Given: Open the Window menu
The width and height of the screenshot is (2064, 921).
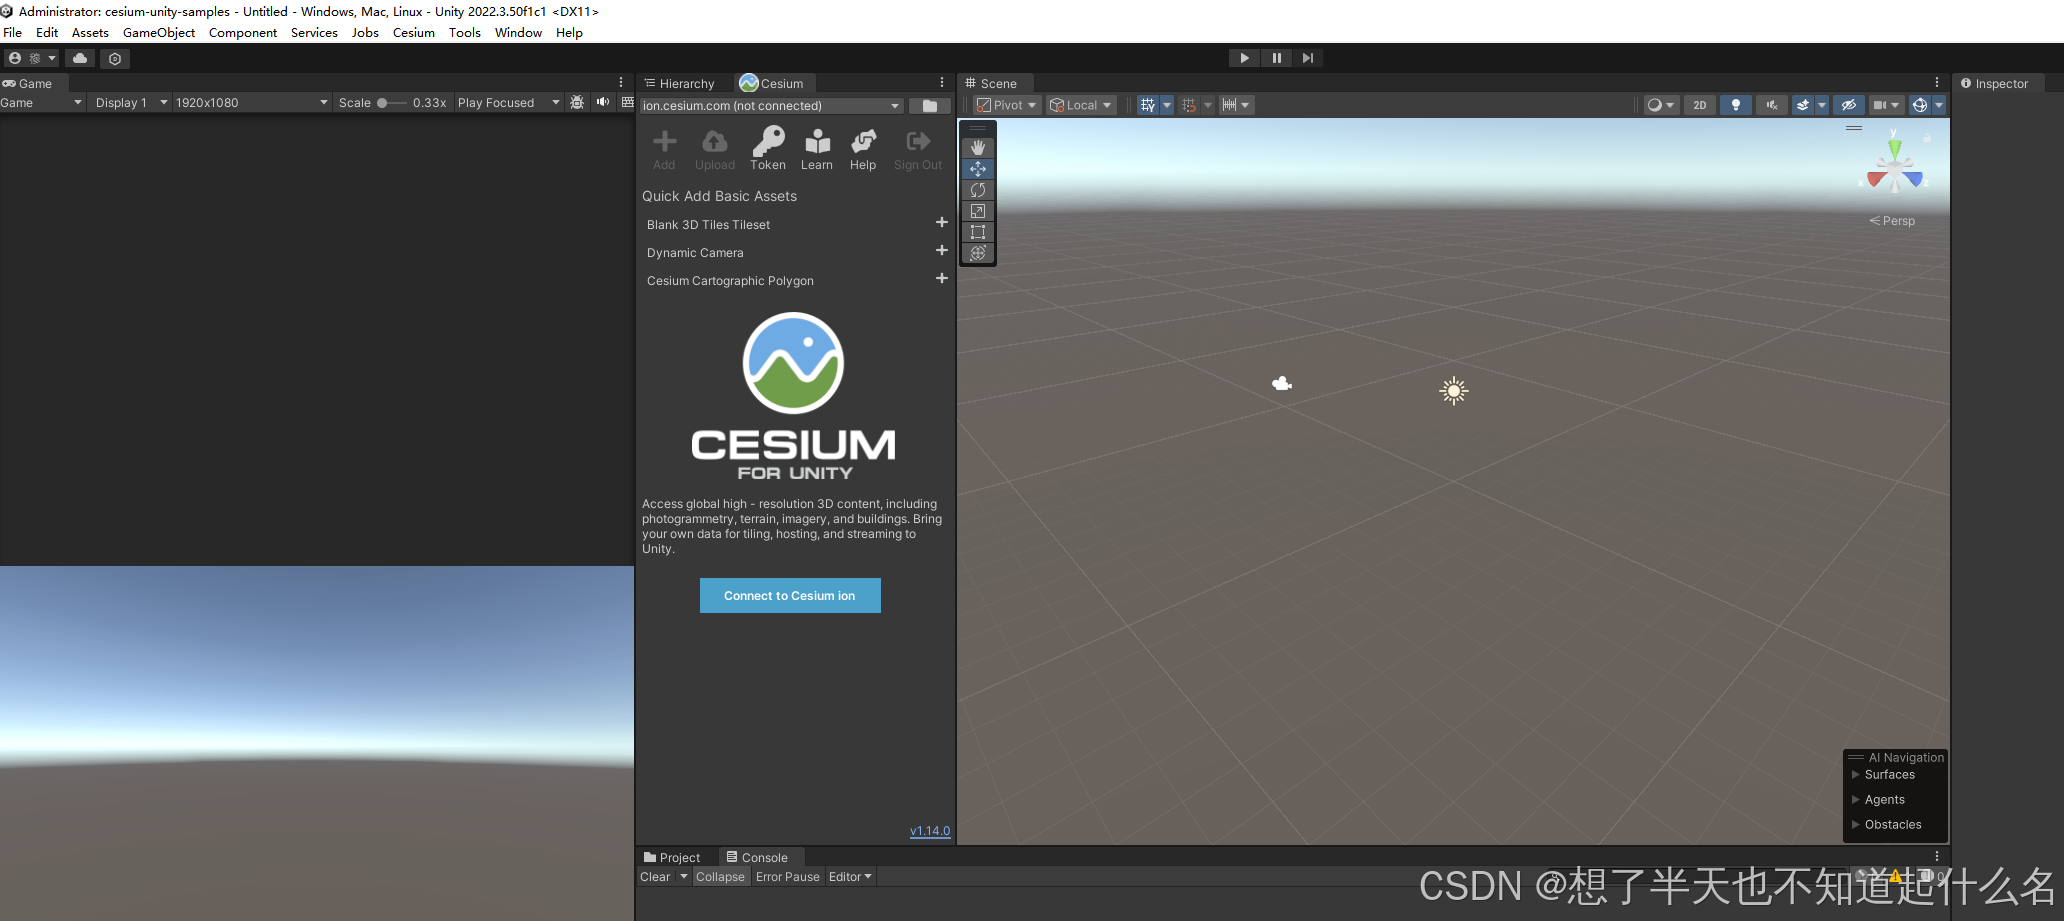Looking at the screenshot, I should (518, 33).
